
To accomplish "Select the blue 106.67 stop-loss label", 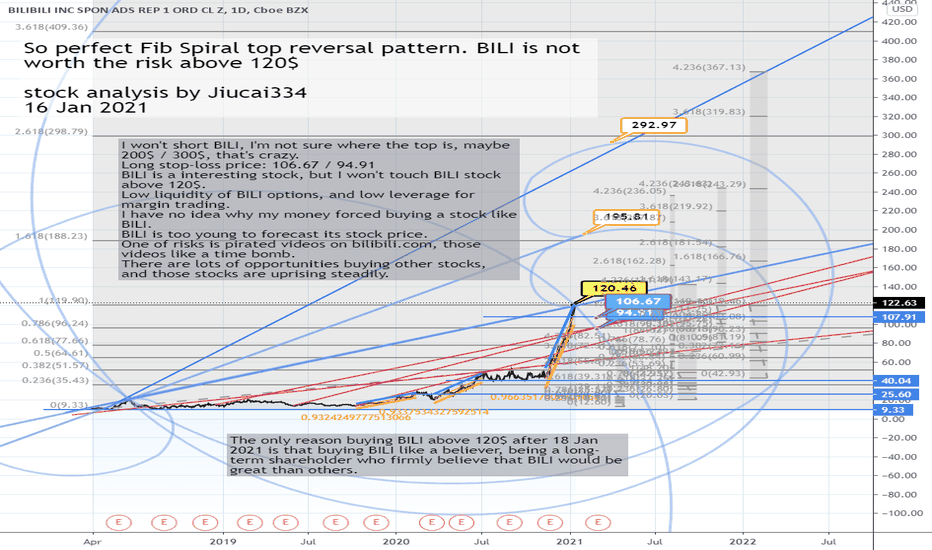I will click(638, 301).
